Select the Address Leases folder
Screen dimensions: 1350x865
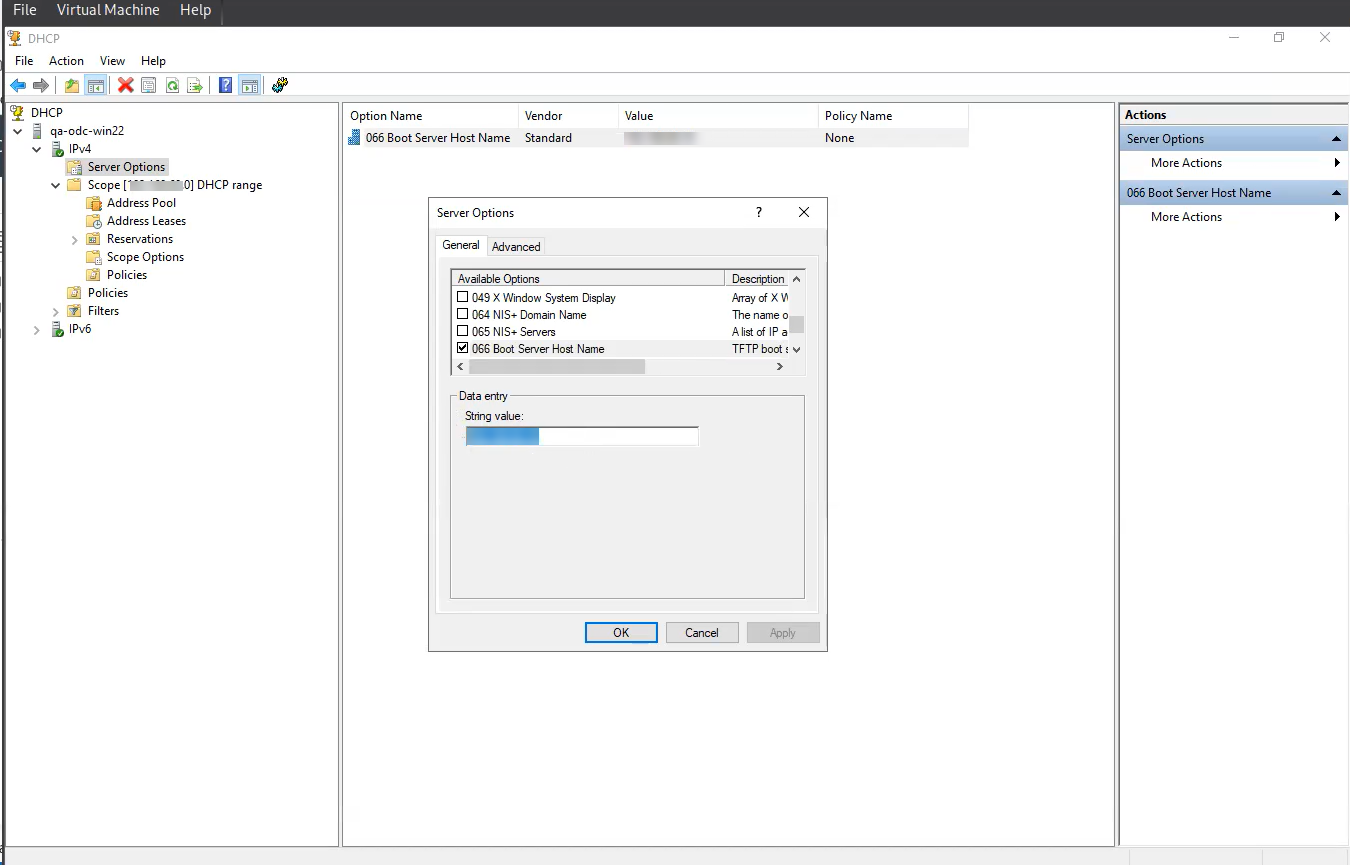tap(146, 221)
